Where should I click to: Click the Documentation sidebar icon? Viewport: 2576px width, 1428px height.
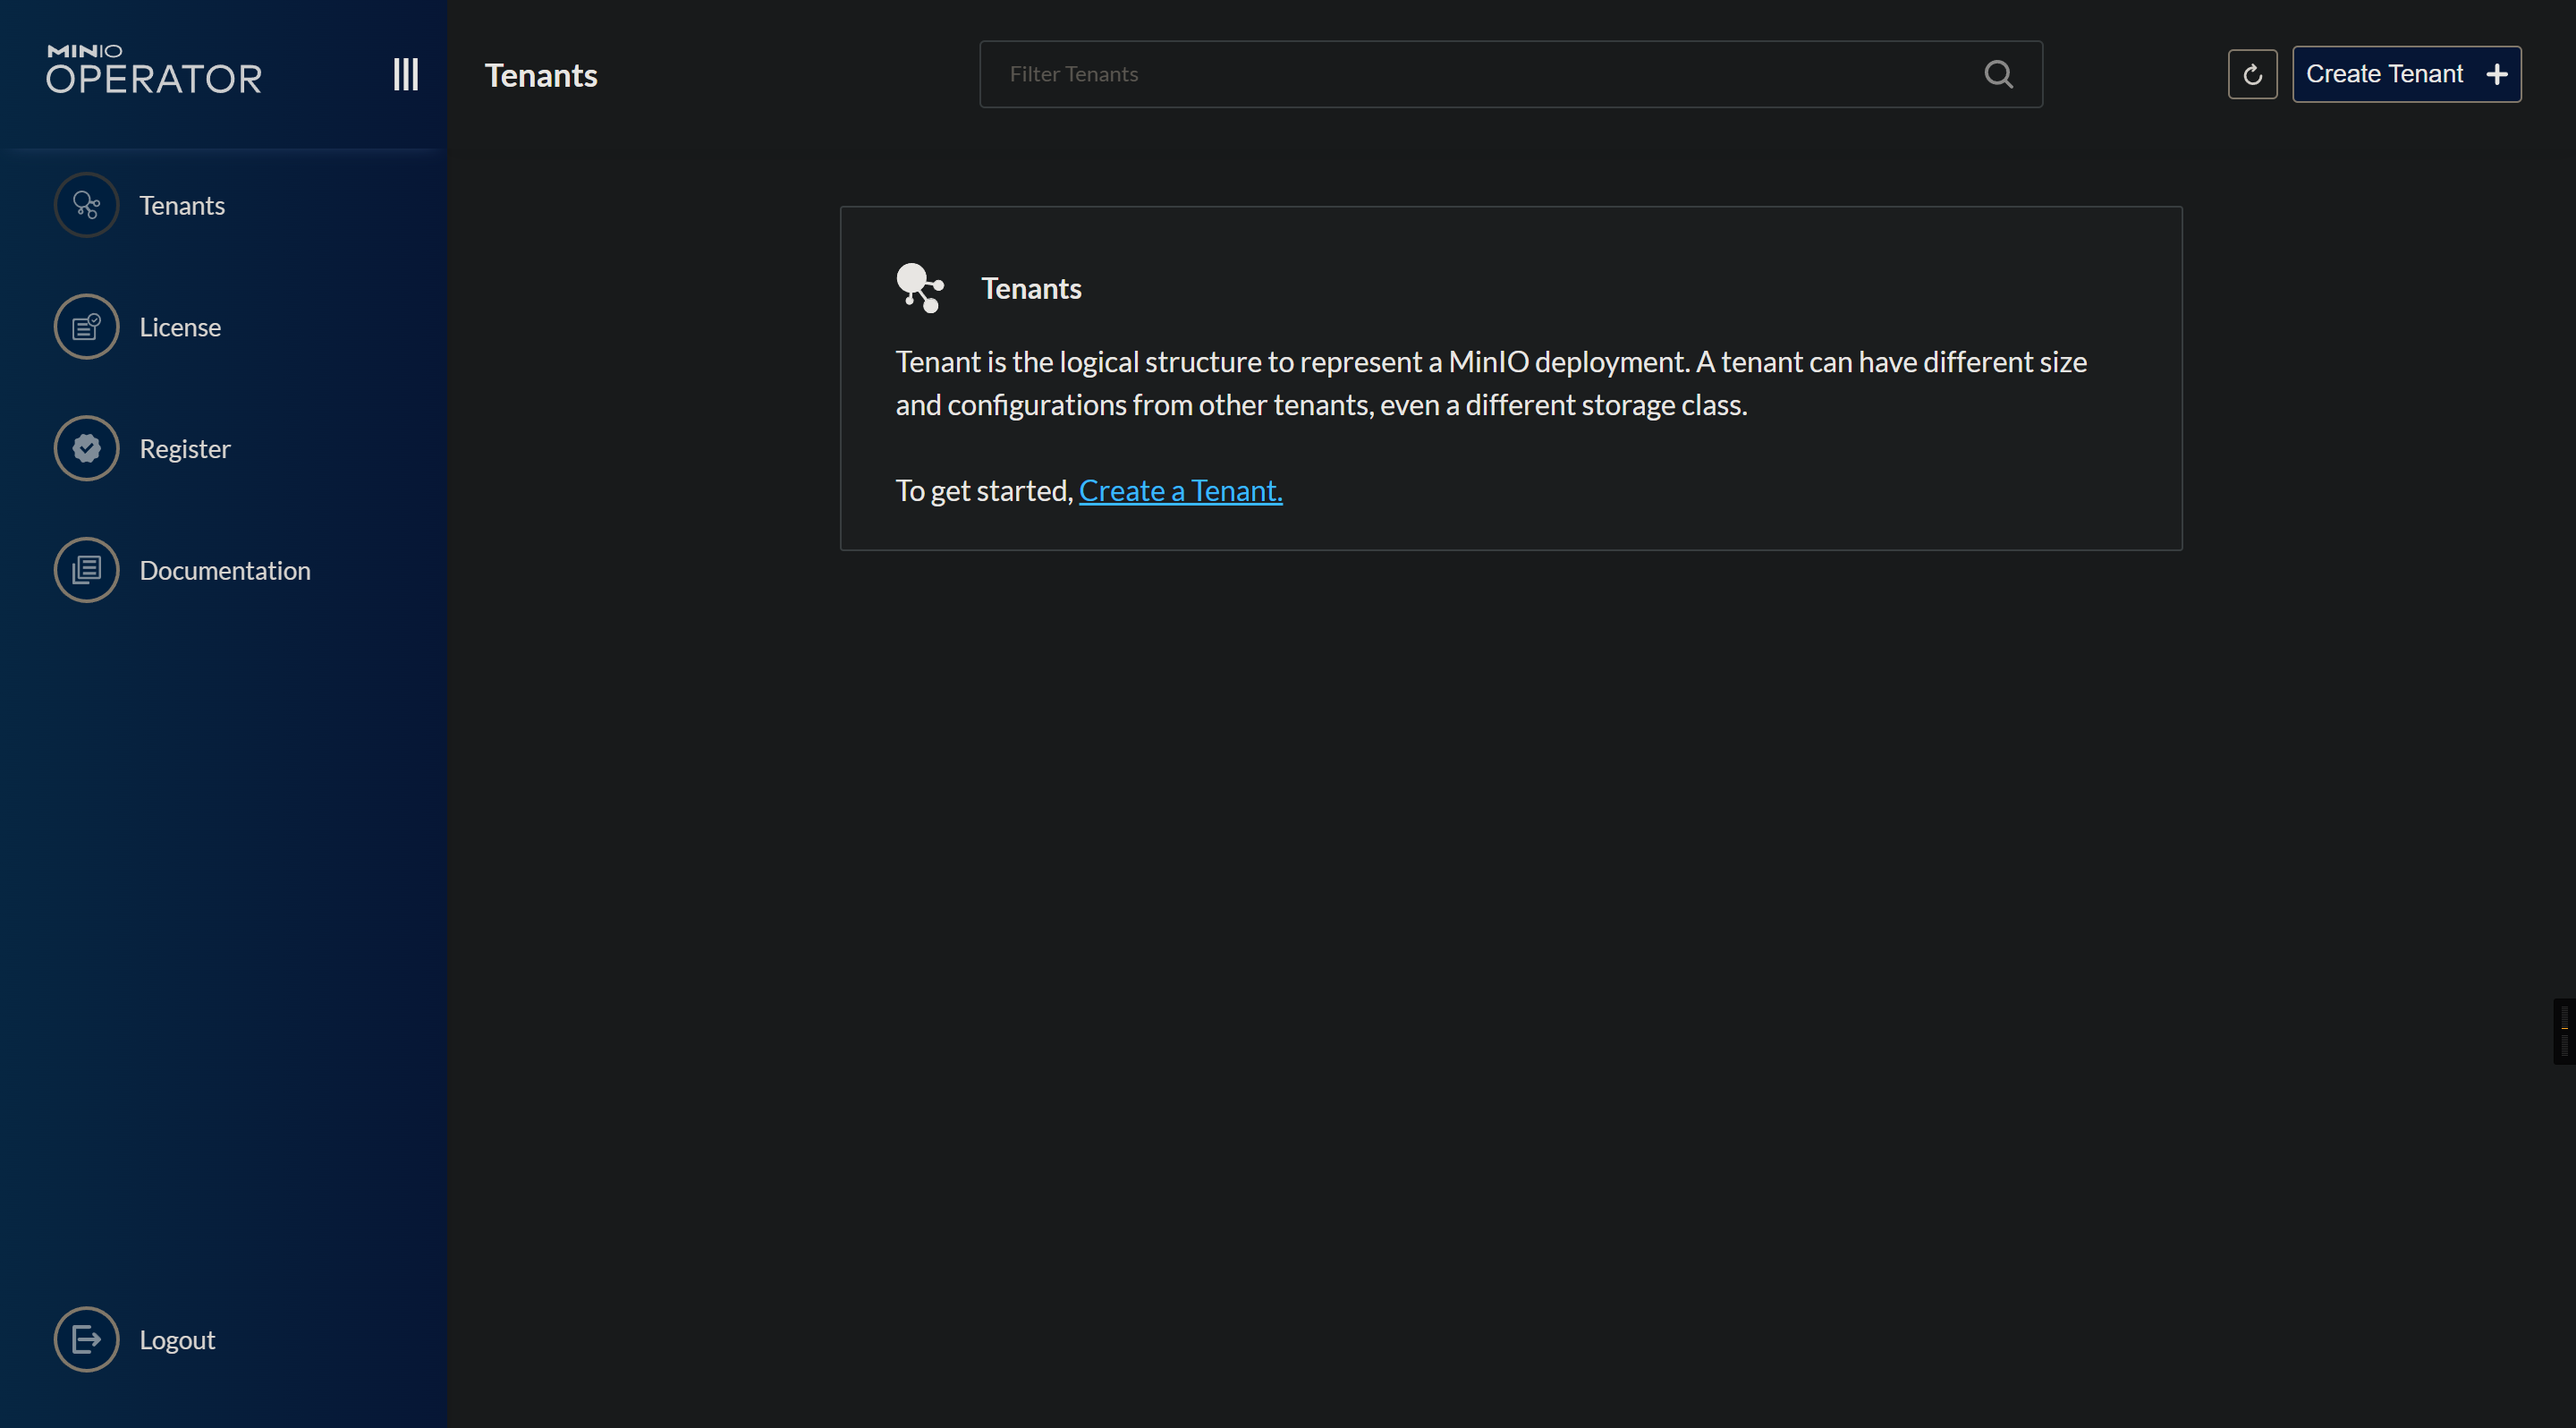click(87, 570)
